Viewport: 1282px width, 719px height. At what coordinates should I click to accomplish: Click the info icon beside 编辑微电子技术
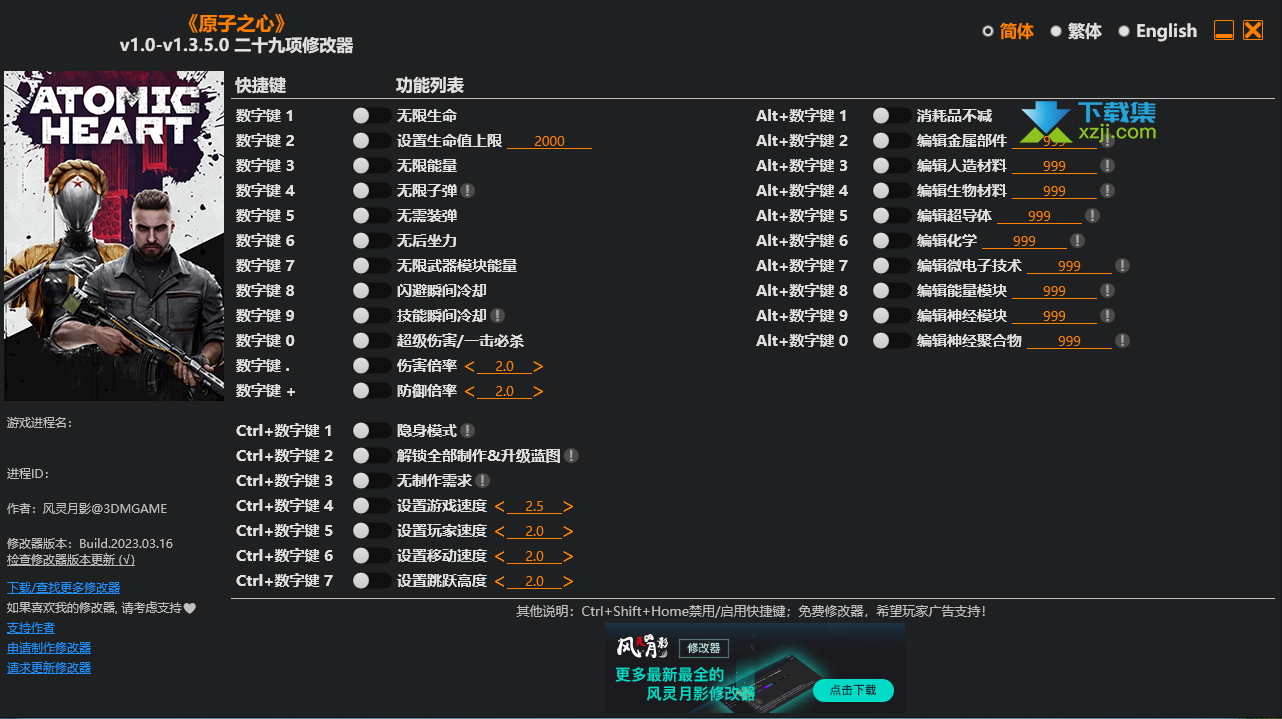[1122, 265]
